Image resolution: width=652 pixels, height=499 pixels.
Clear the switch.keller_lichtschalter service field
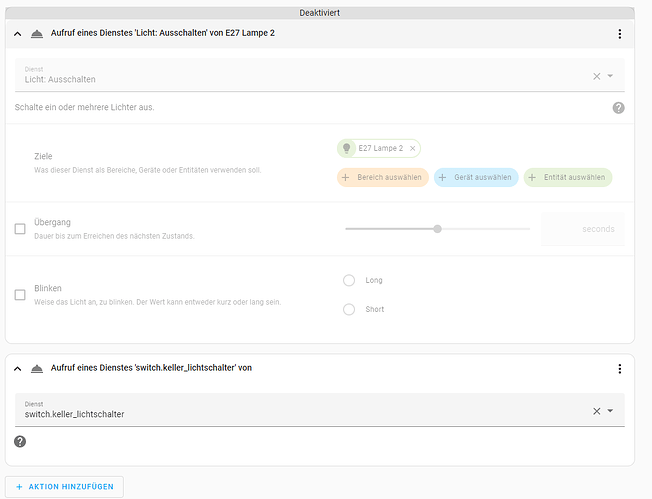(597, 411)
